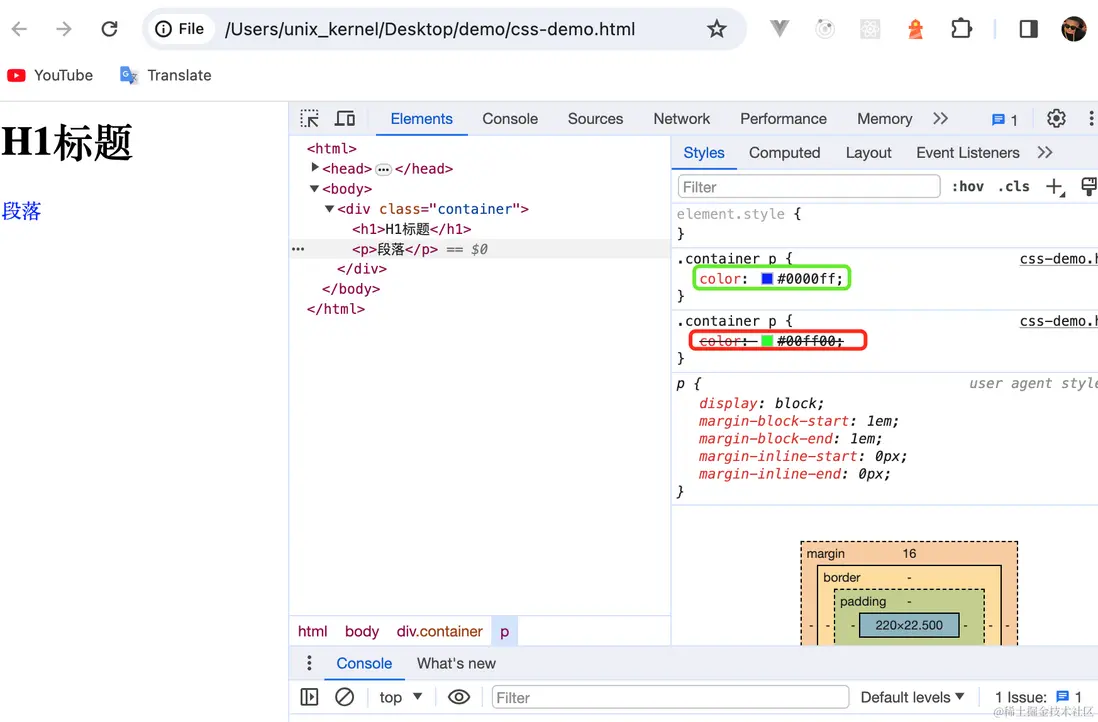Toggle the device toolbar icon
Image resolution: width=1098 pixels, height=722 pixels.
(345, 119)
